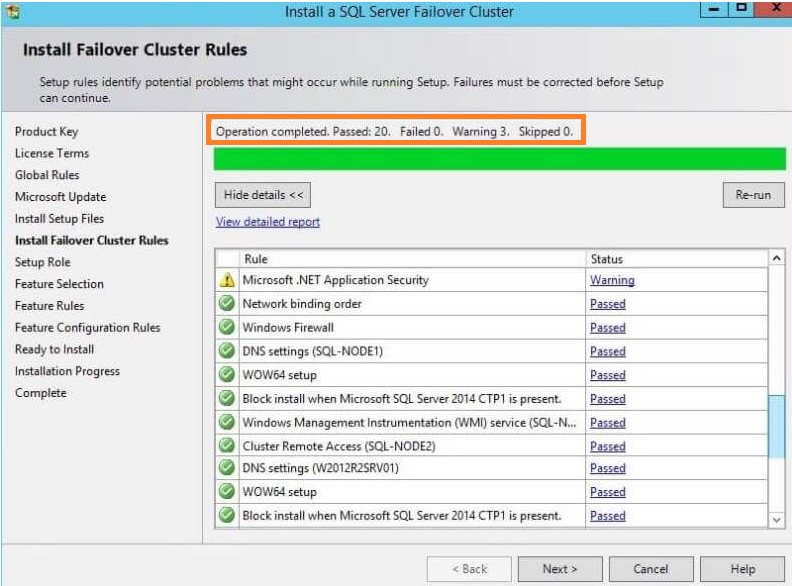Click the warning icon for .NET Application Security
The height and width of the screenshot is (586, 792).
[x=227, y=279]
